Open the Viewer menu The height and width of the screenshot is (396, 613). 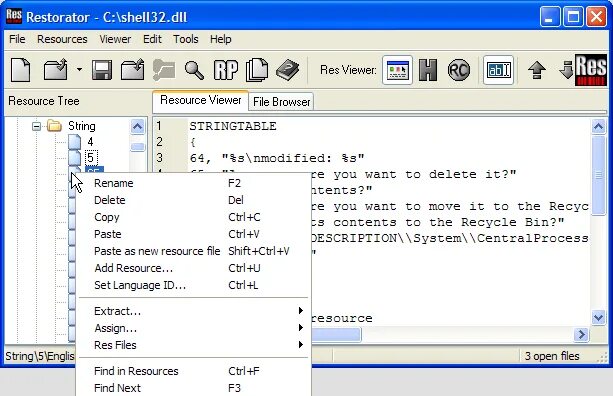click(115, 39)
